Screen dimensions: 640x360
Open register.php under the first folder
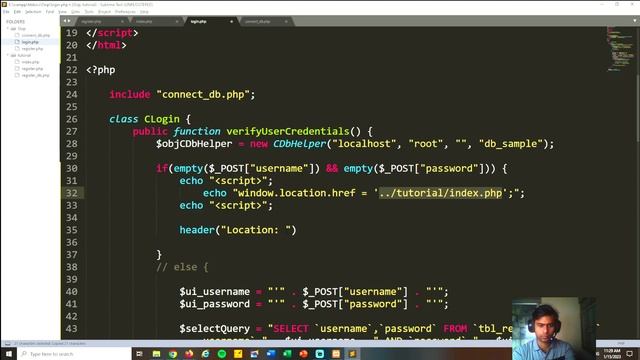pyautogui.click(x=32, y=49)
